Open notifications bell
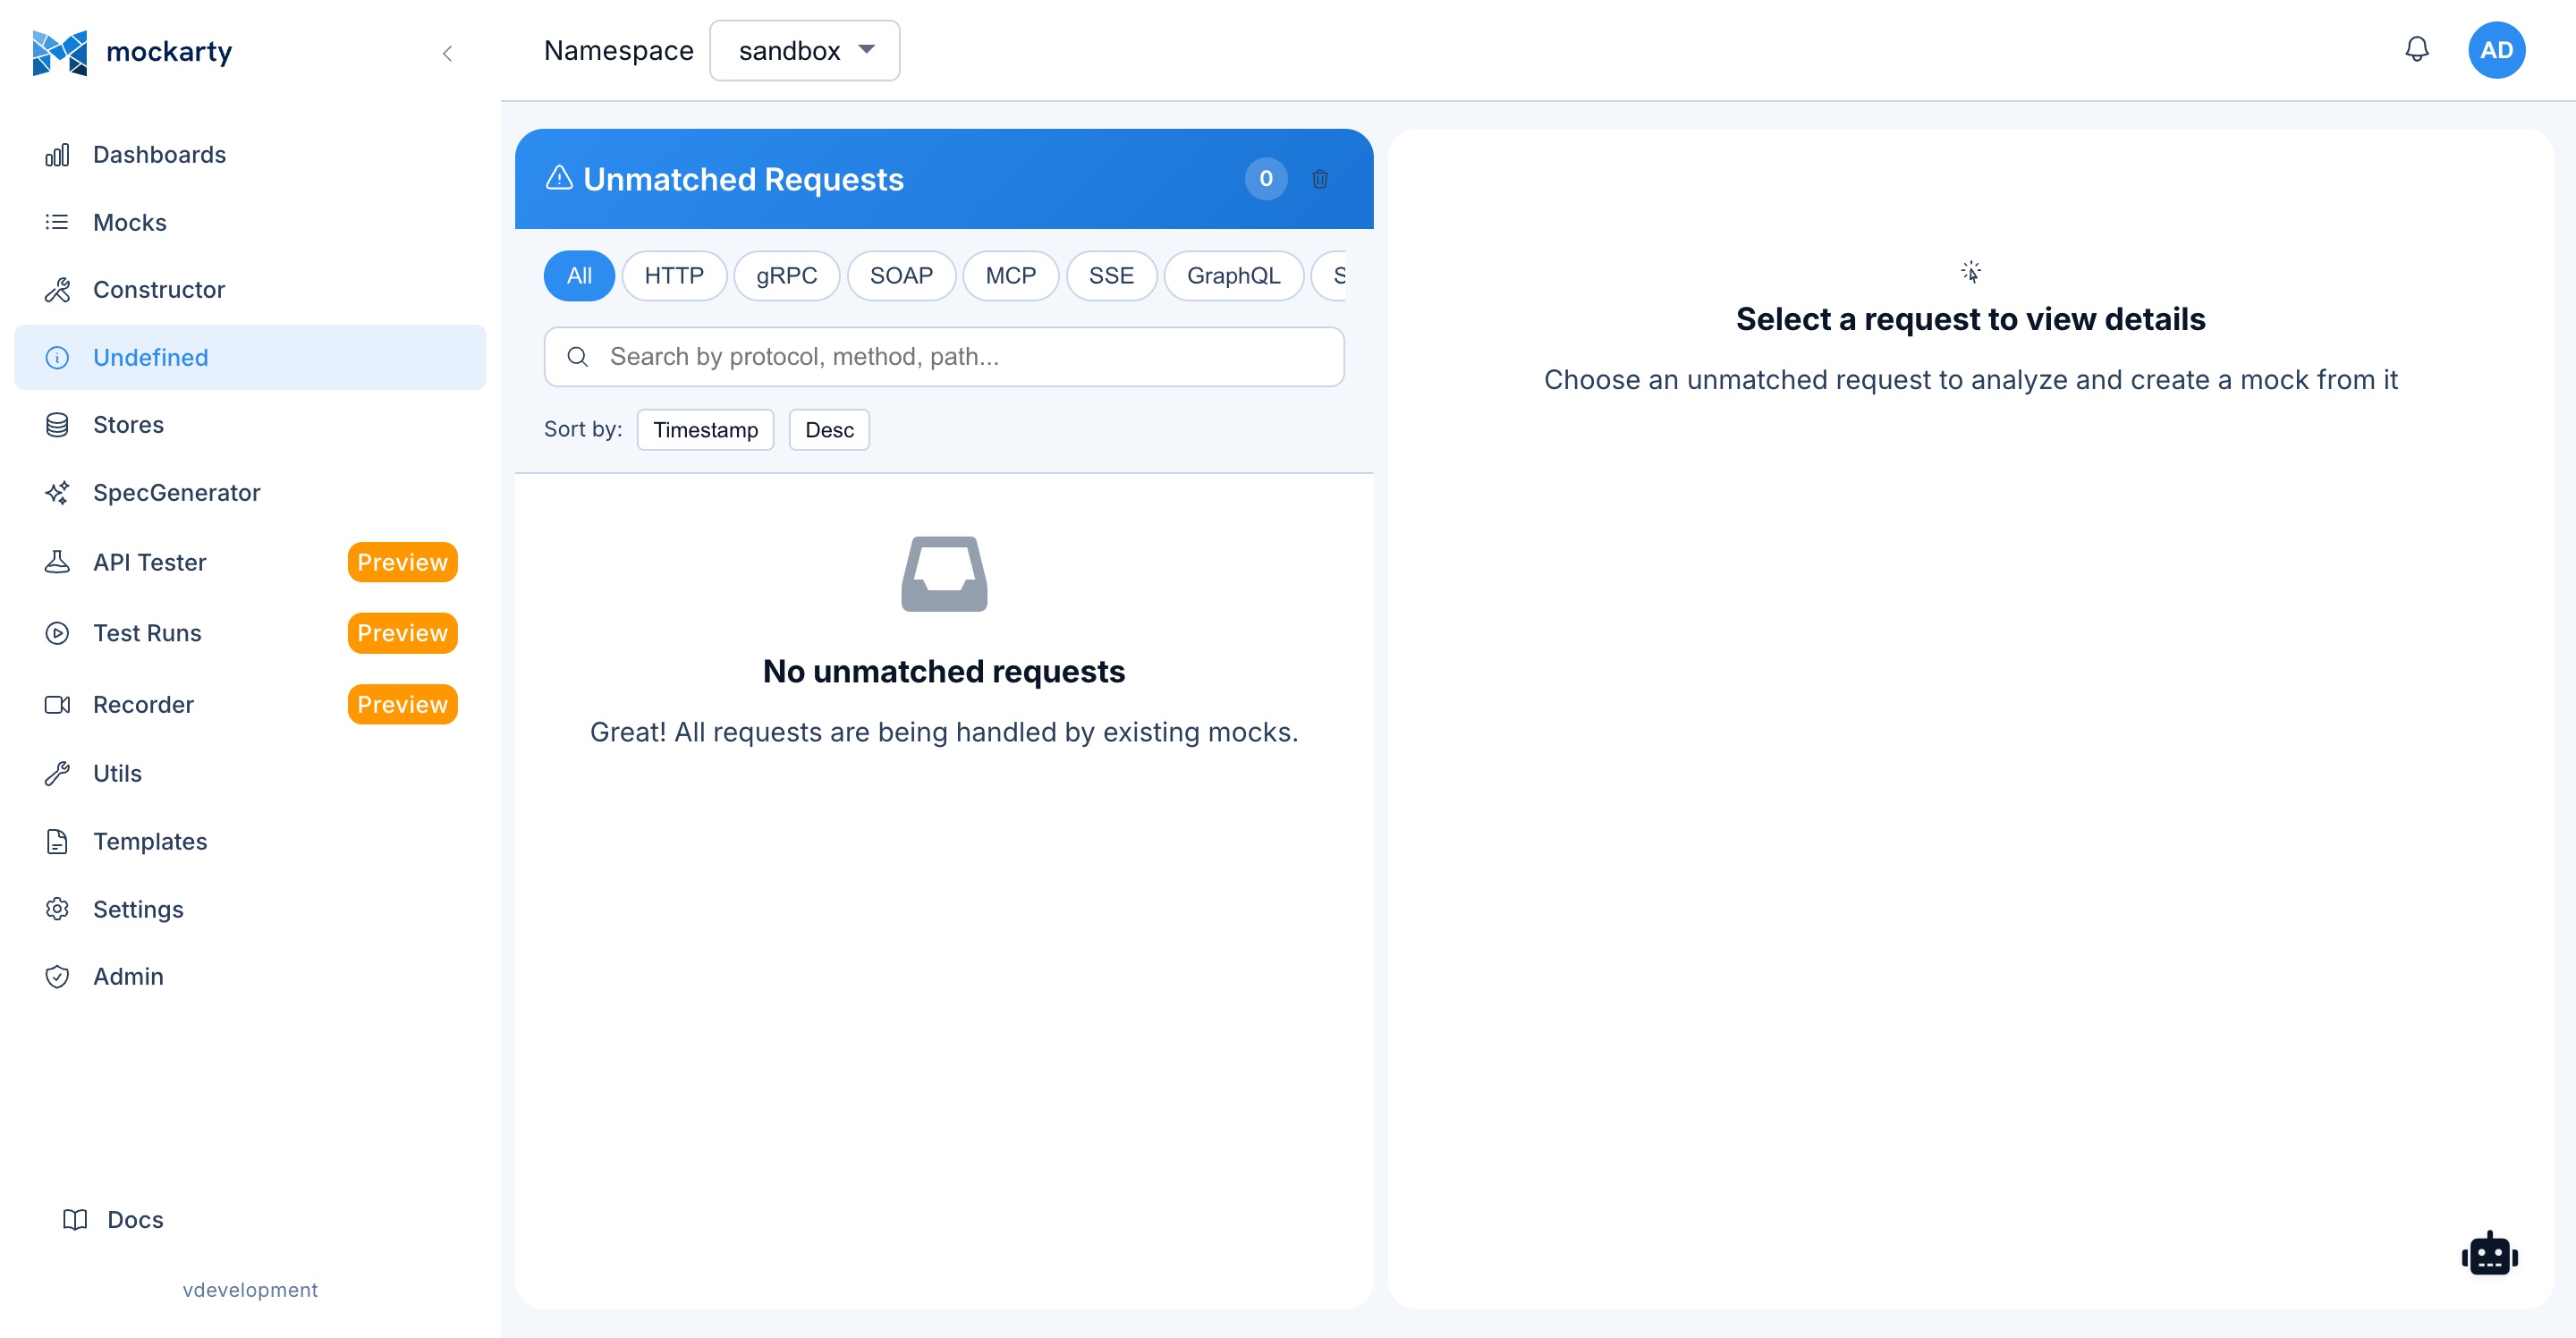This screenshot has width=2576, height=1338. point(2416,49)
